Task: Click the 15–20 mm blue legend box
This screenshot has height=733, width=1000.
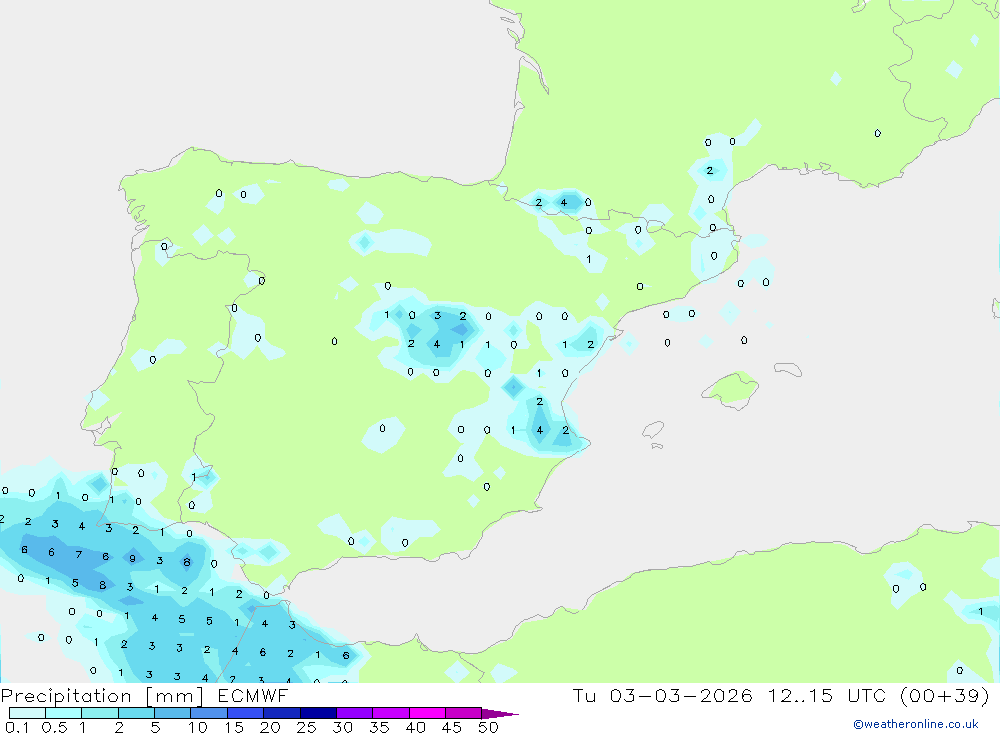Action: (x=246, y=713)
